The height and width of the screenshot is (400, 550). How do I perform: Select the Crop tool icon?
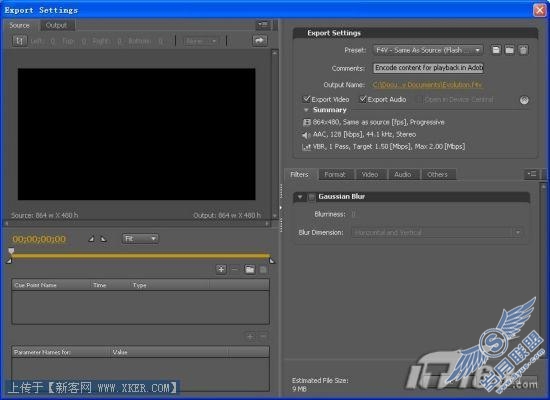[x=19, y=41]
